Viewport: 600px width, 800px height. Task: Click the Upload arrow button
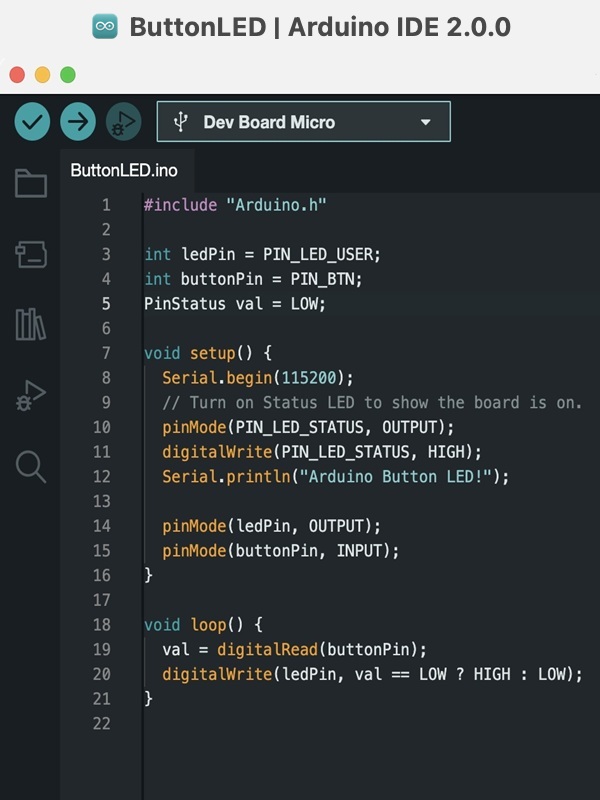78,122
